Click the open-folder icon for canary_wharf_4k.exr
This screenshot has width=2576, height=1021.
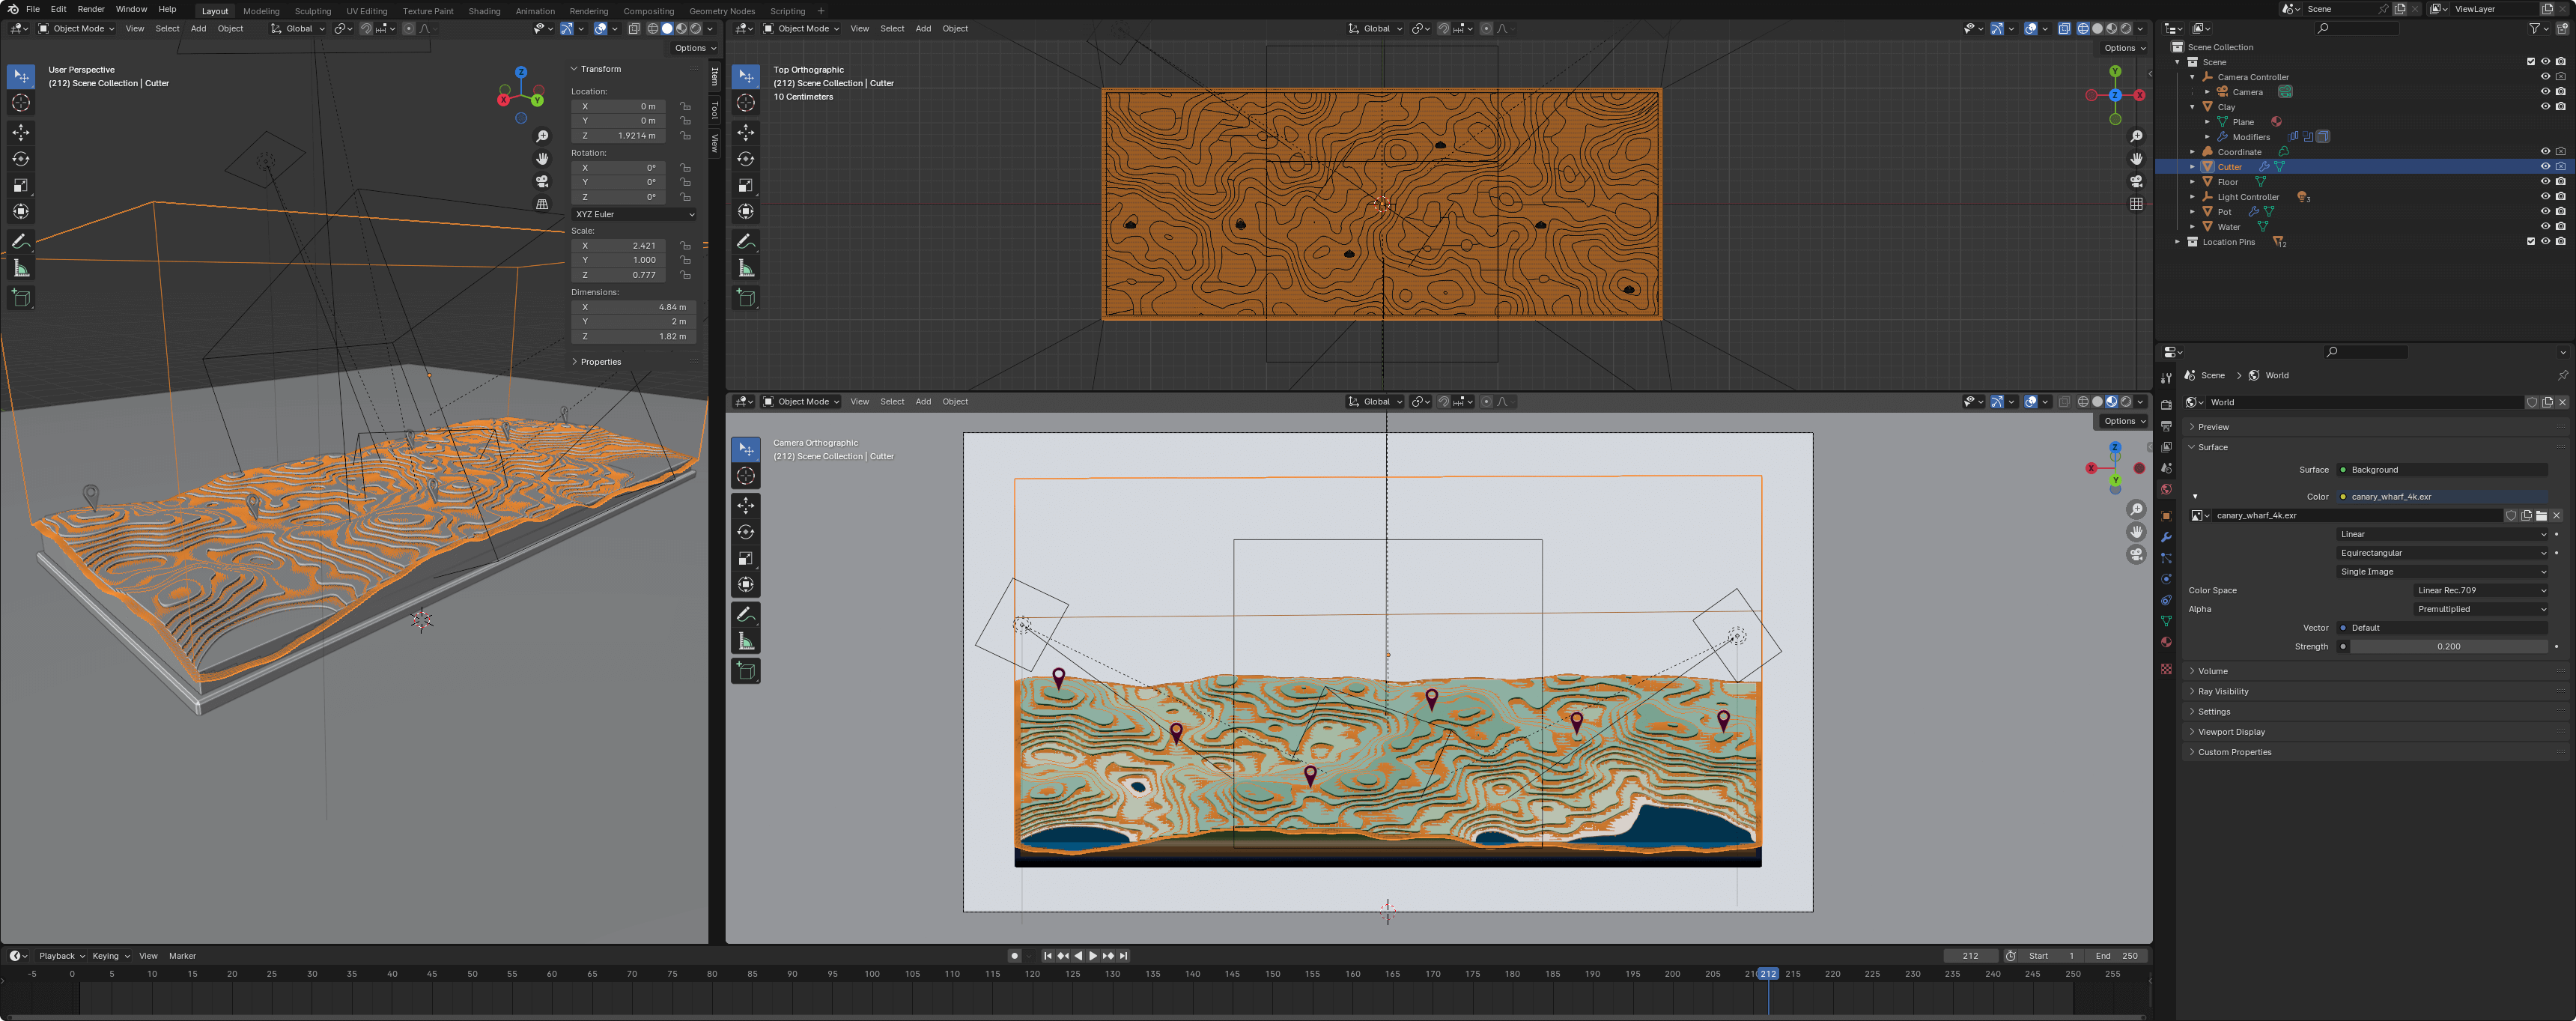point(2541,516)
